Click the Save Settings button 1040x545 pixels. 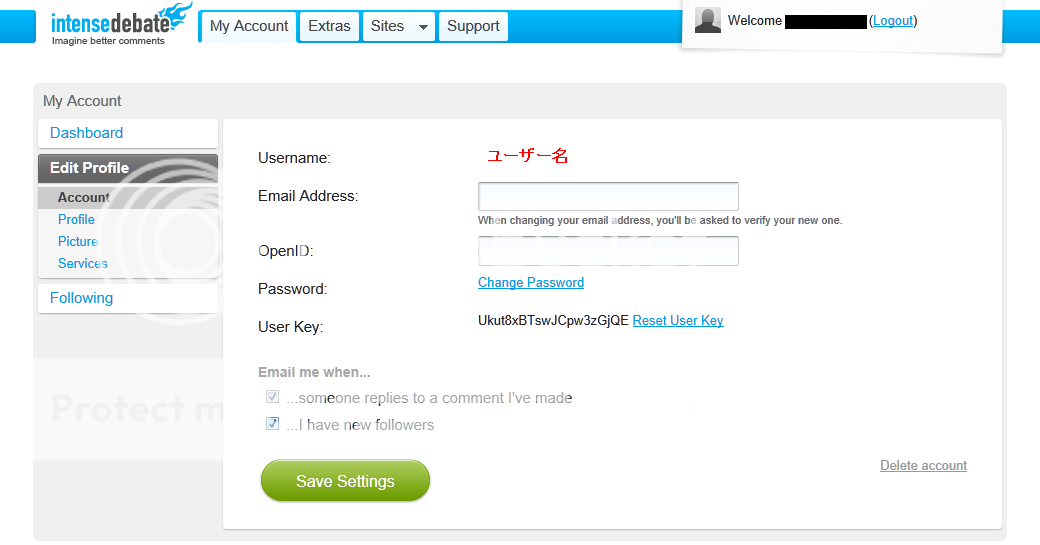click(x=345, y=481)
